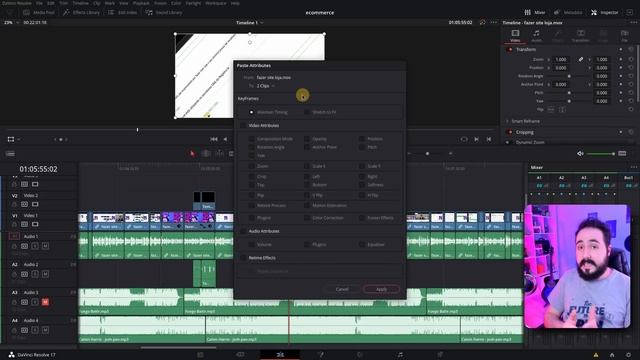Click the Zoom link chain icon

point(580,60)
